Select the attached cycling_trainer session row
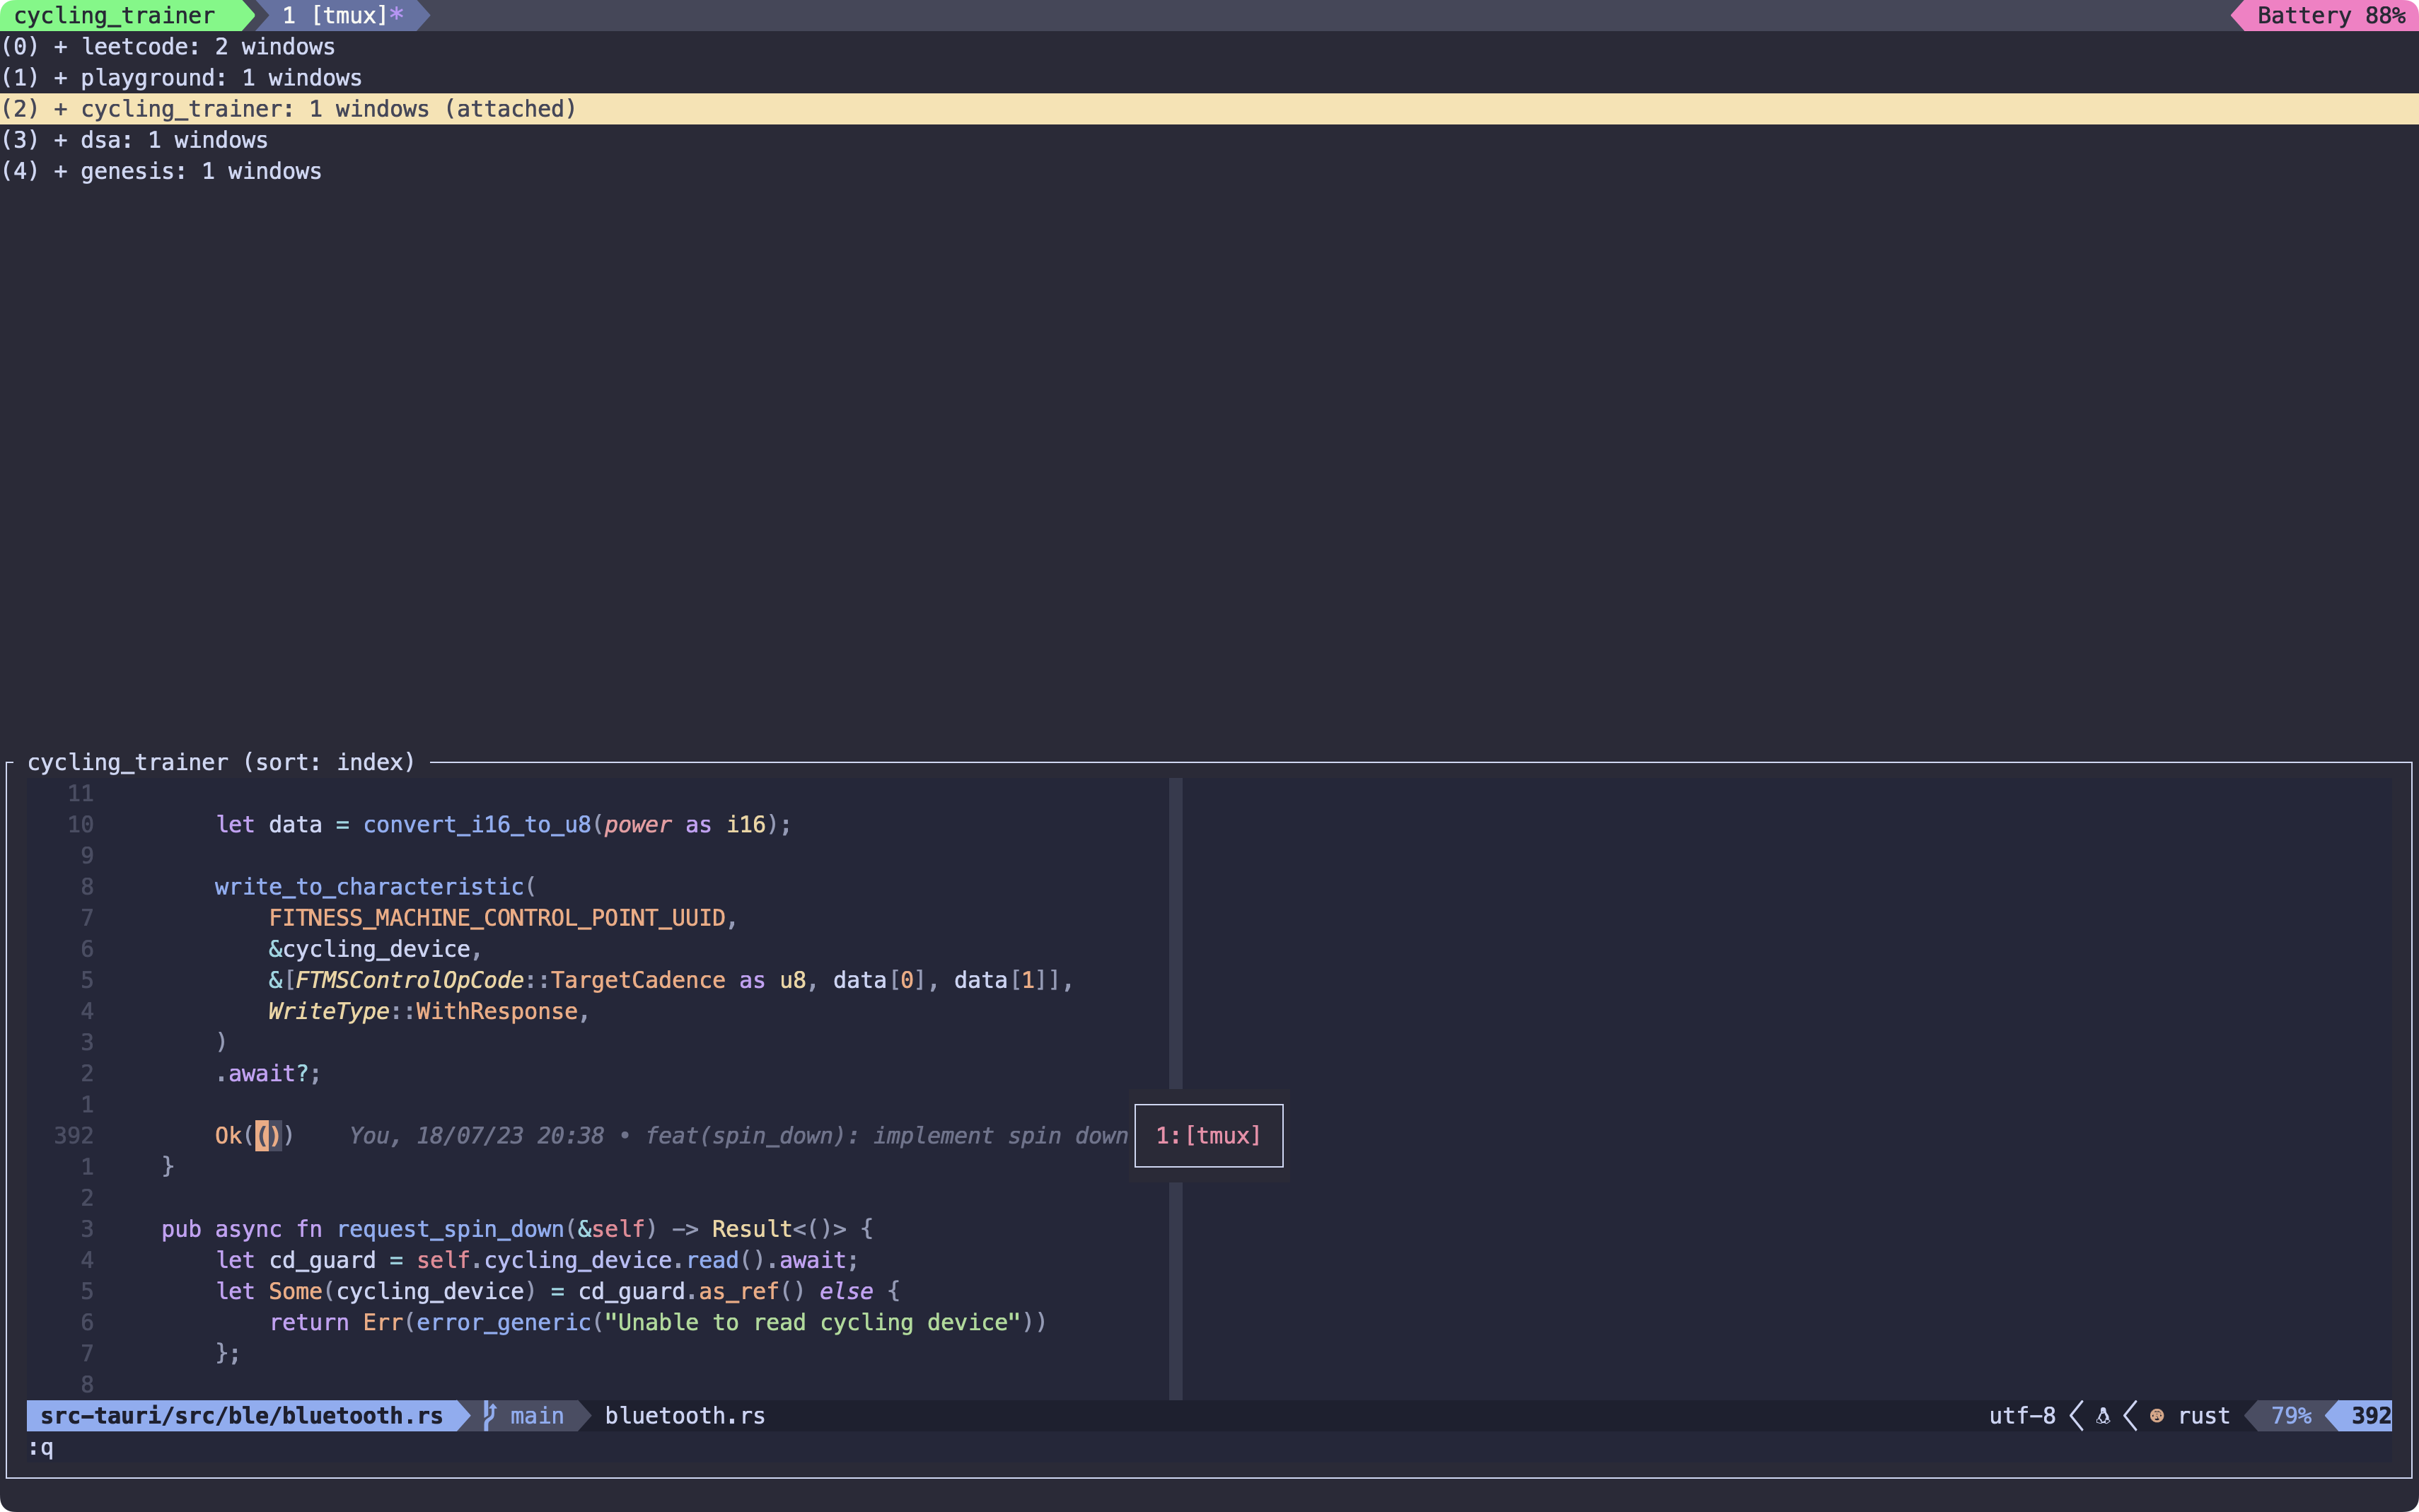Screen dimensions: 2419x1512 tap(1209, 109)
